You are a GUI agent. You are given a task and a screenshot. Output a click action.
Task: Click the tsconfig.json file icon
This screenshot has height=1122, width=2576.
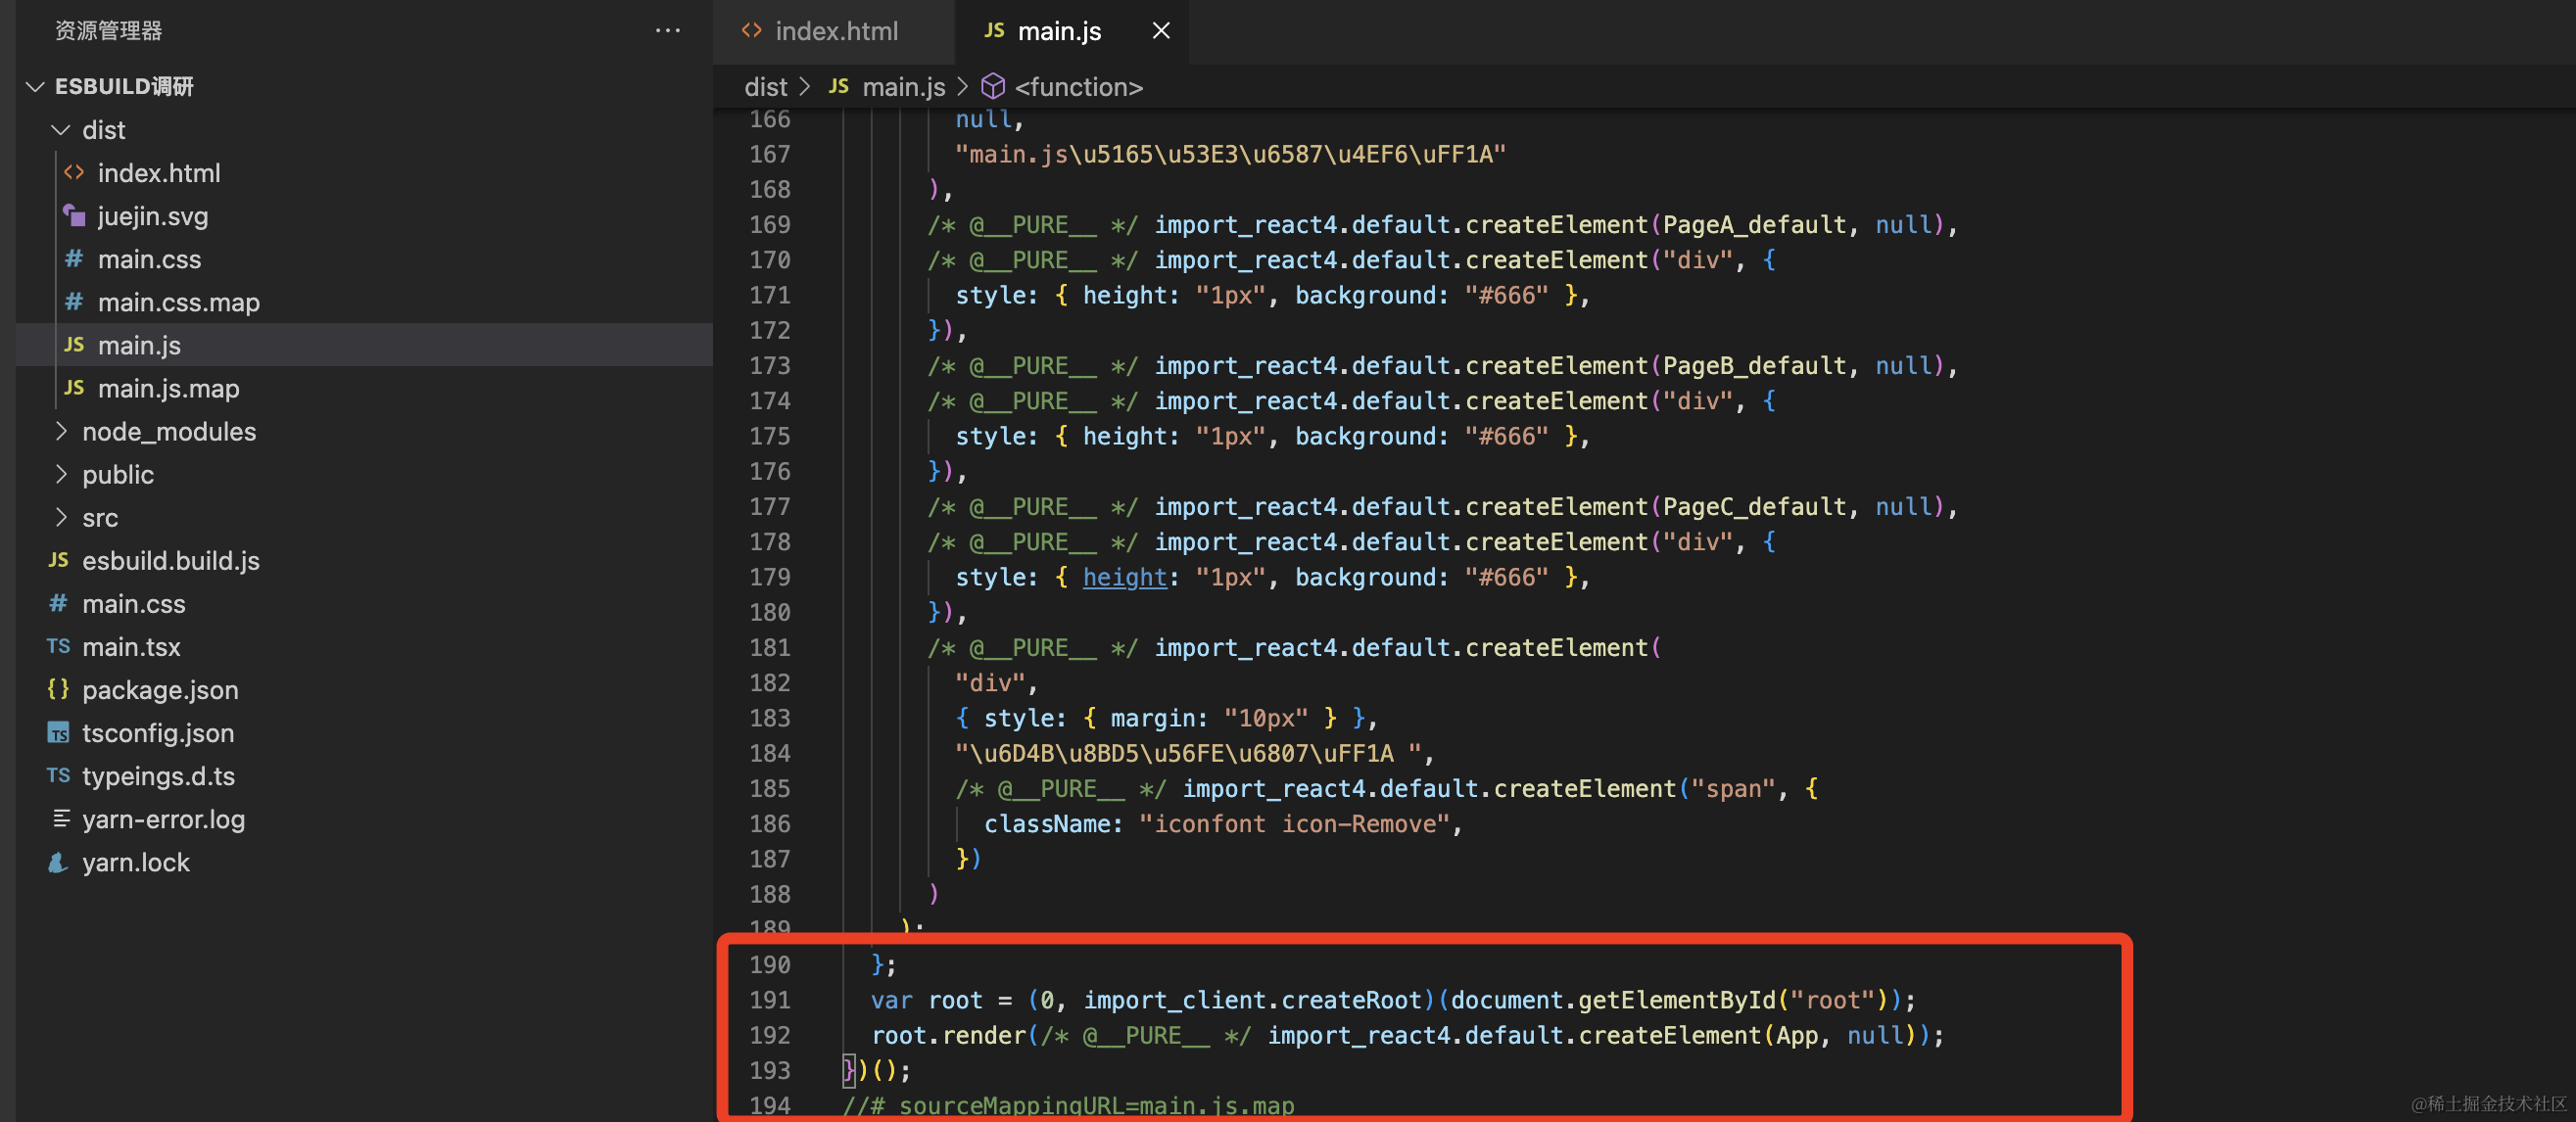59,733
